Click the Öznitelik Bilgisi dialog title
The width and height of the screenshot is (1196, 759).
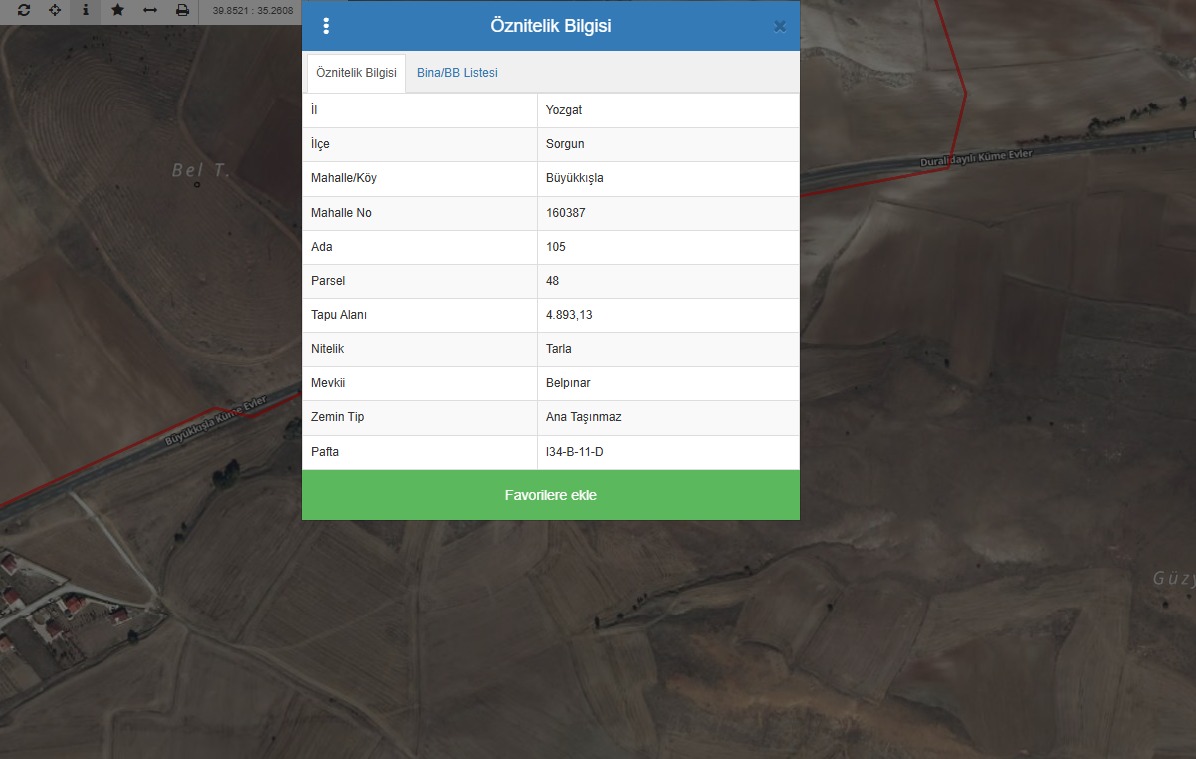click(x=551, y=26)
